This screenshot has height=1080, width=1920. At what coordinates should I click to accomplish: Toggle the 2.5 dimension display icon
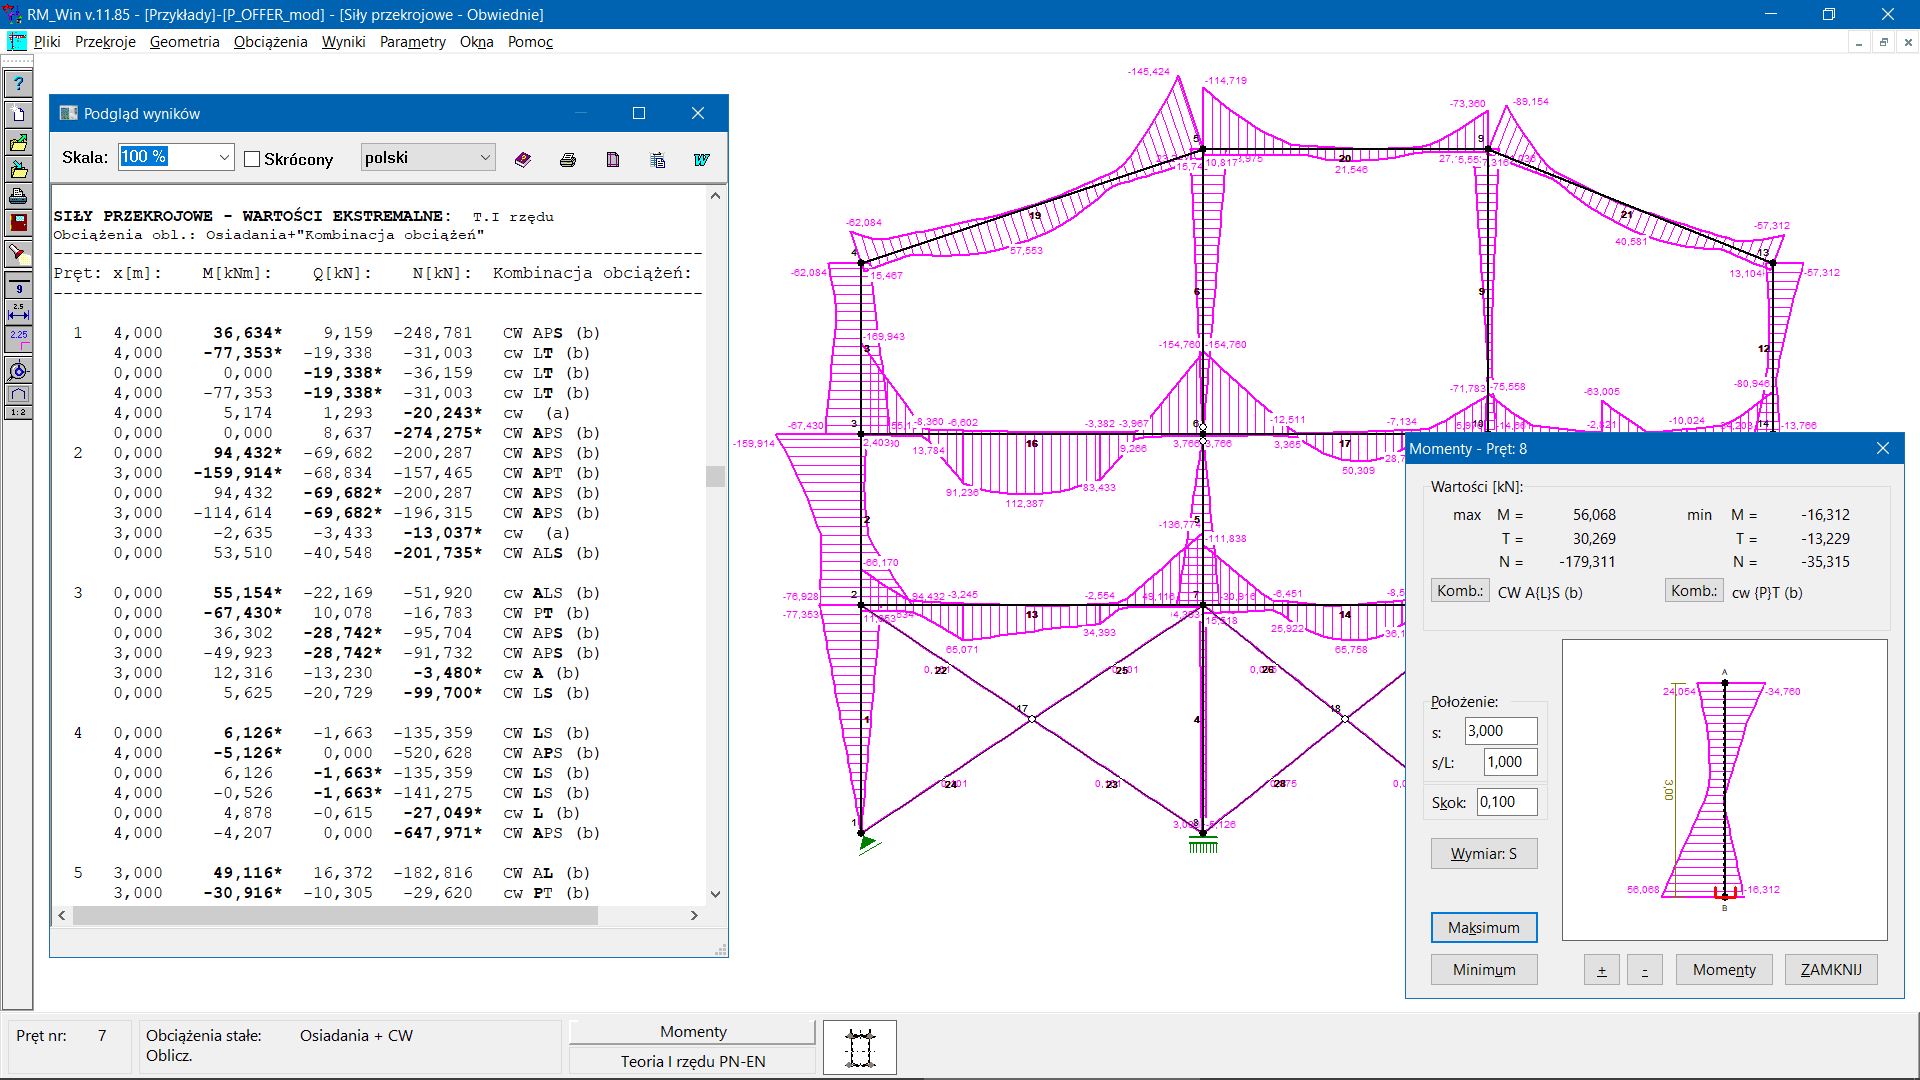pos(18,312)
